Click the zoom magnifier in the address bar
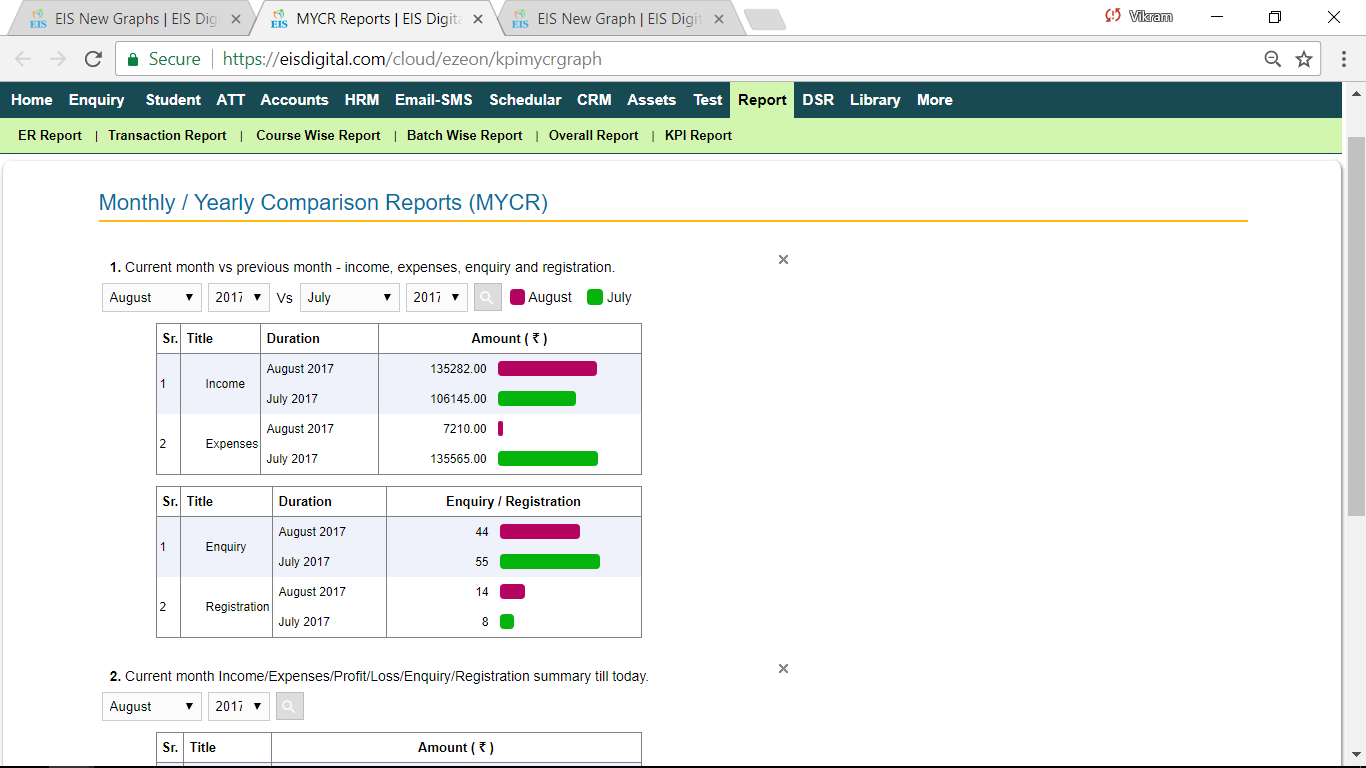This screenshot has width=1366, height=768. point(1272,59)
